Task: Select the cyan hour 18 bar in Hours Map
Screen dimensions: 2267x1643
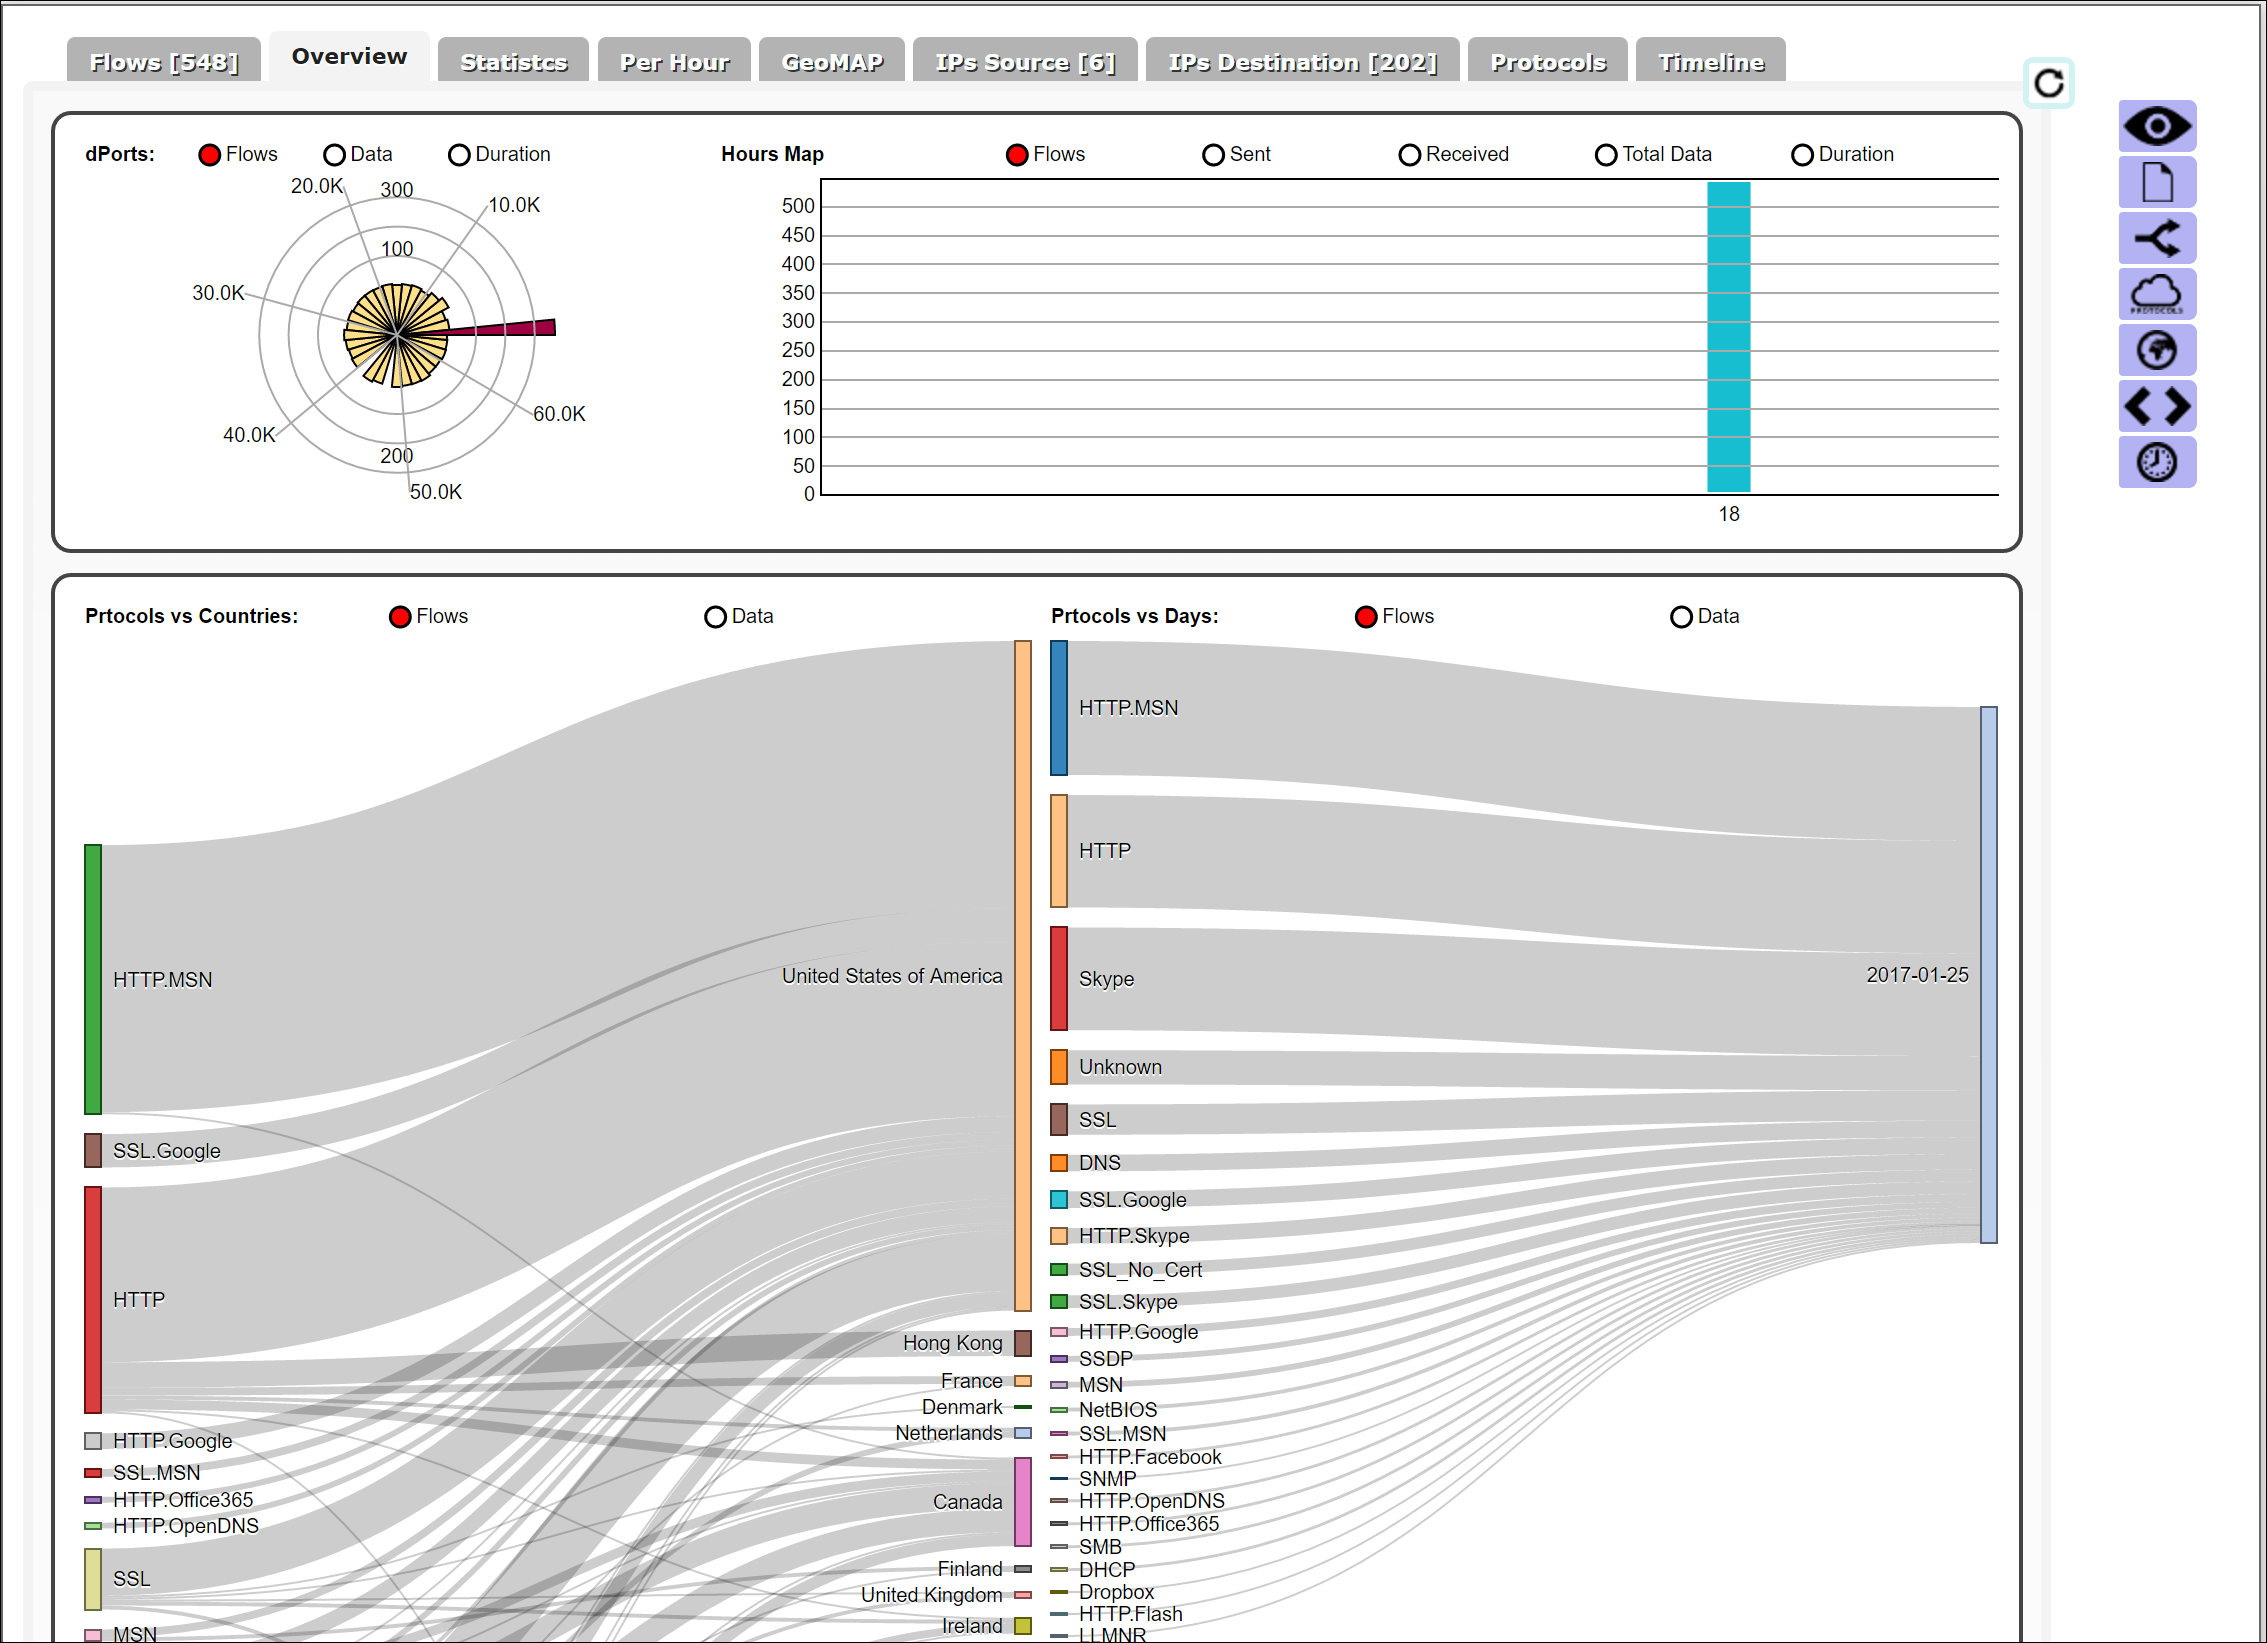Action: (1728, 337)
